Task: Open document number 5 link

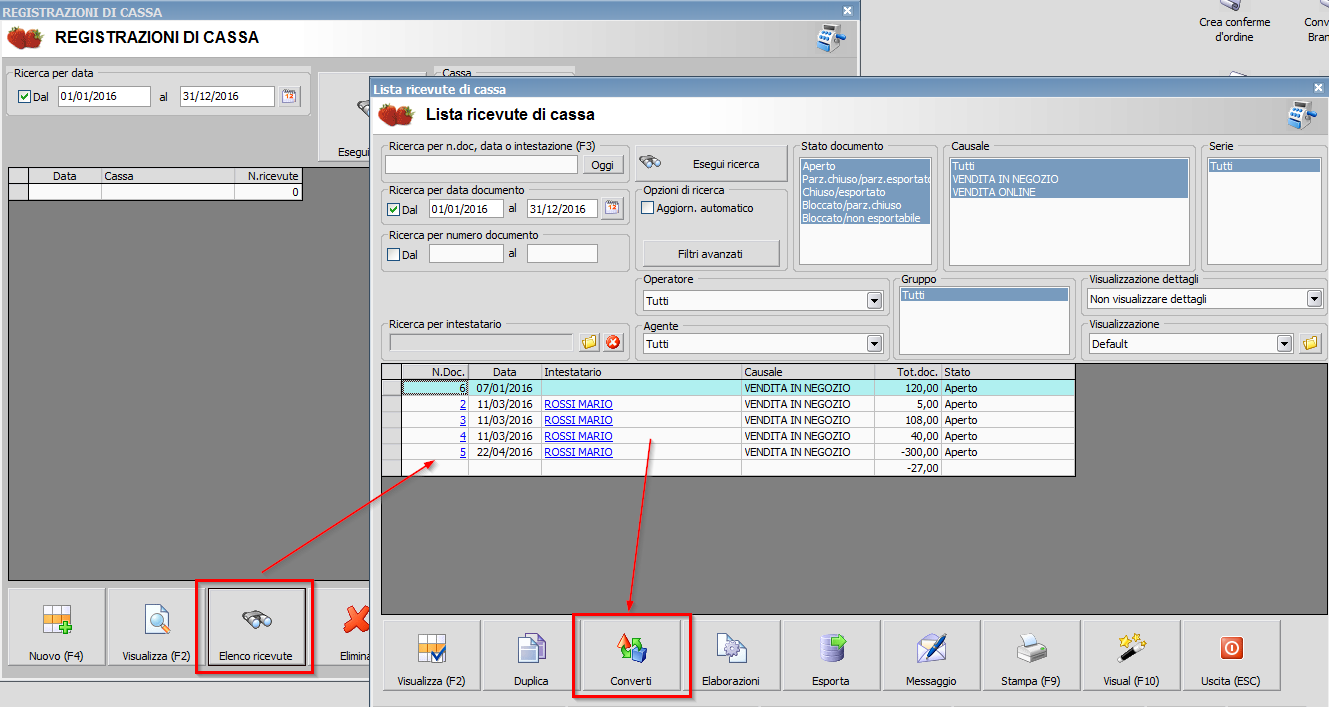Action: pos(463,452)
